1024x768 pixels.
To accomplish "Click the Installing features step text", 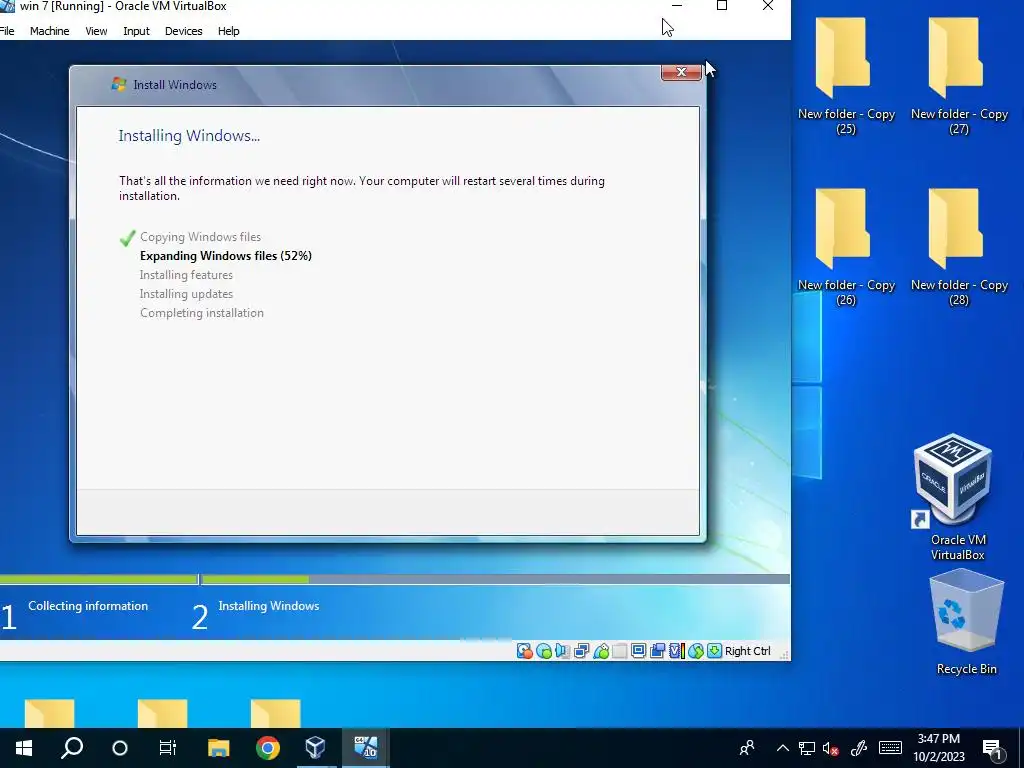I will click(x=186, y=275).
